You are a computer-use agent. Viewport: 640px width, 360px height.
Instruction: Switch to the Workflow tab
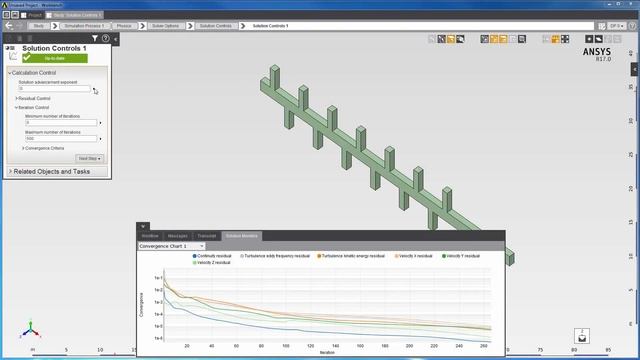[150, 236]
